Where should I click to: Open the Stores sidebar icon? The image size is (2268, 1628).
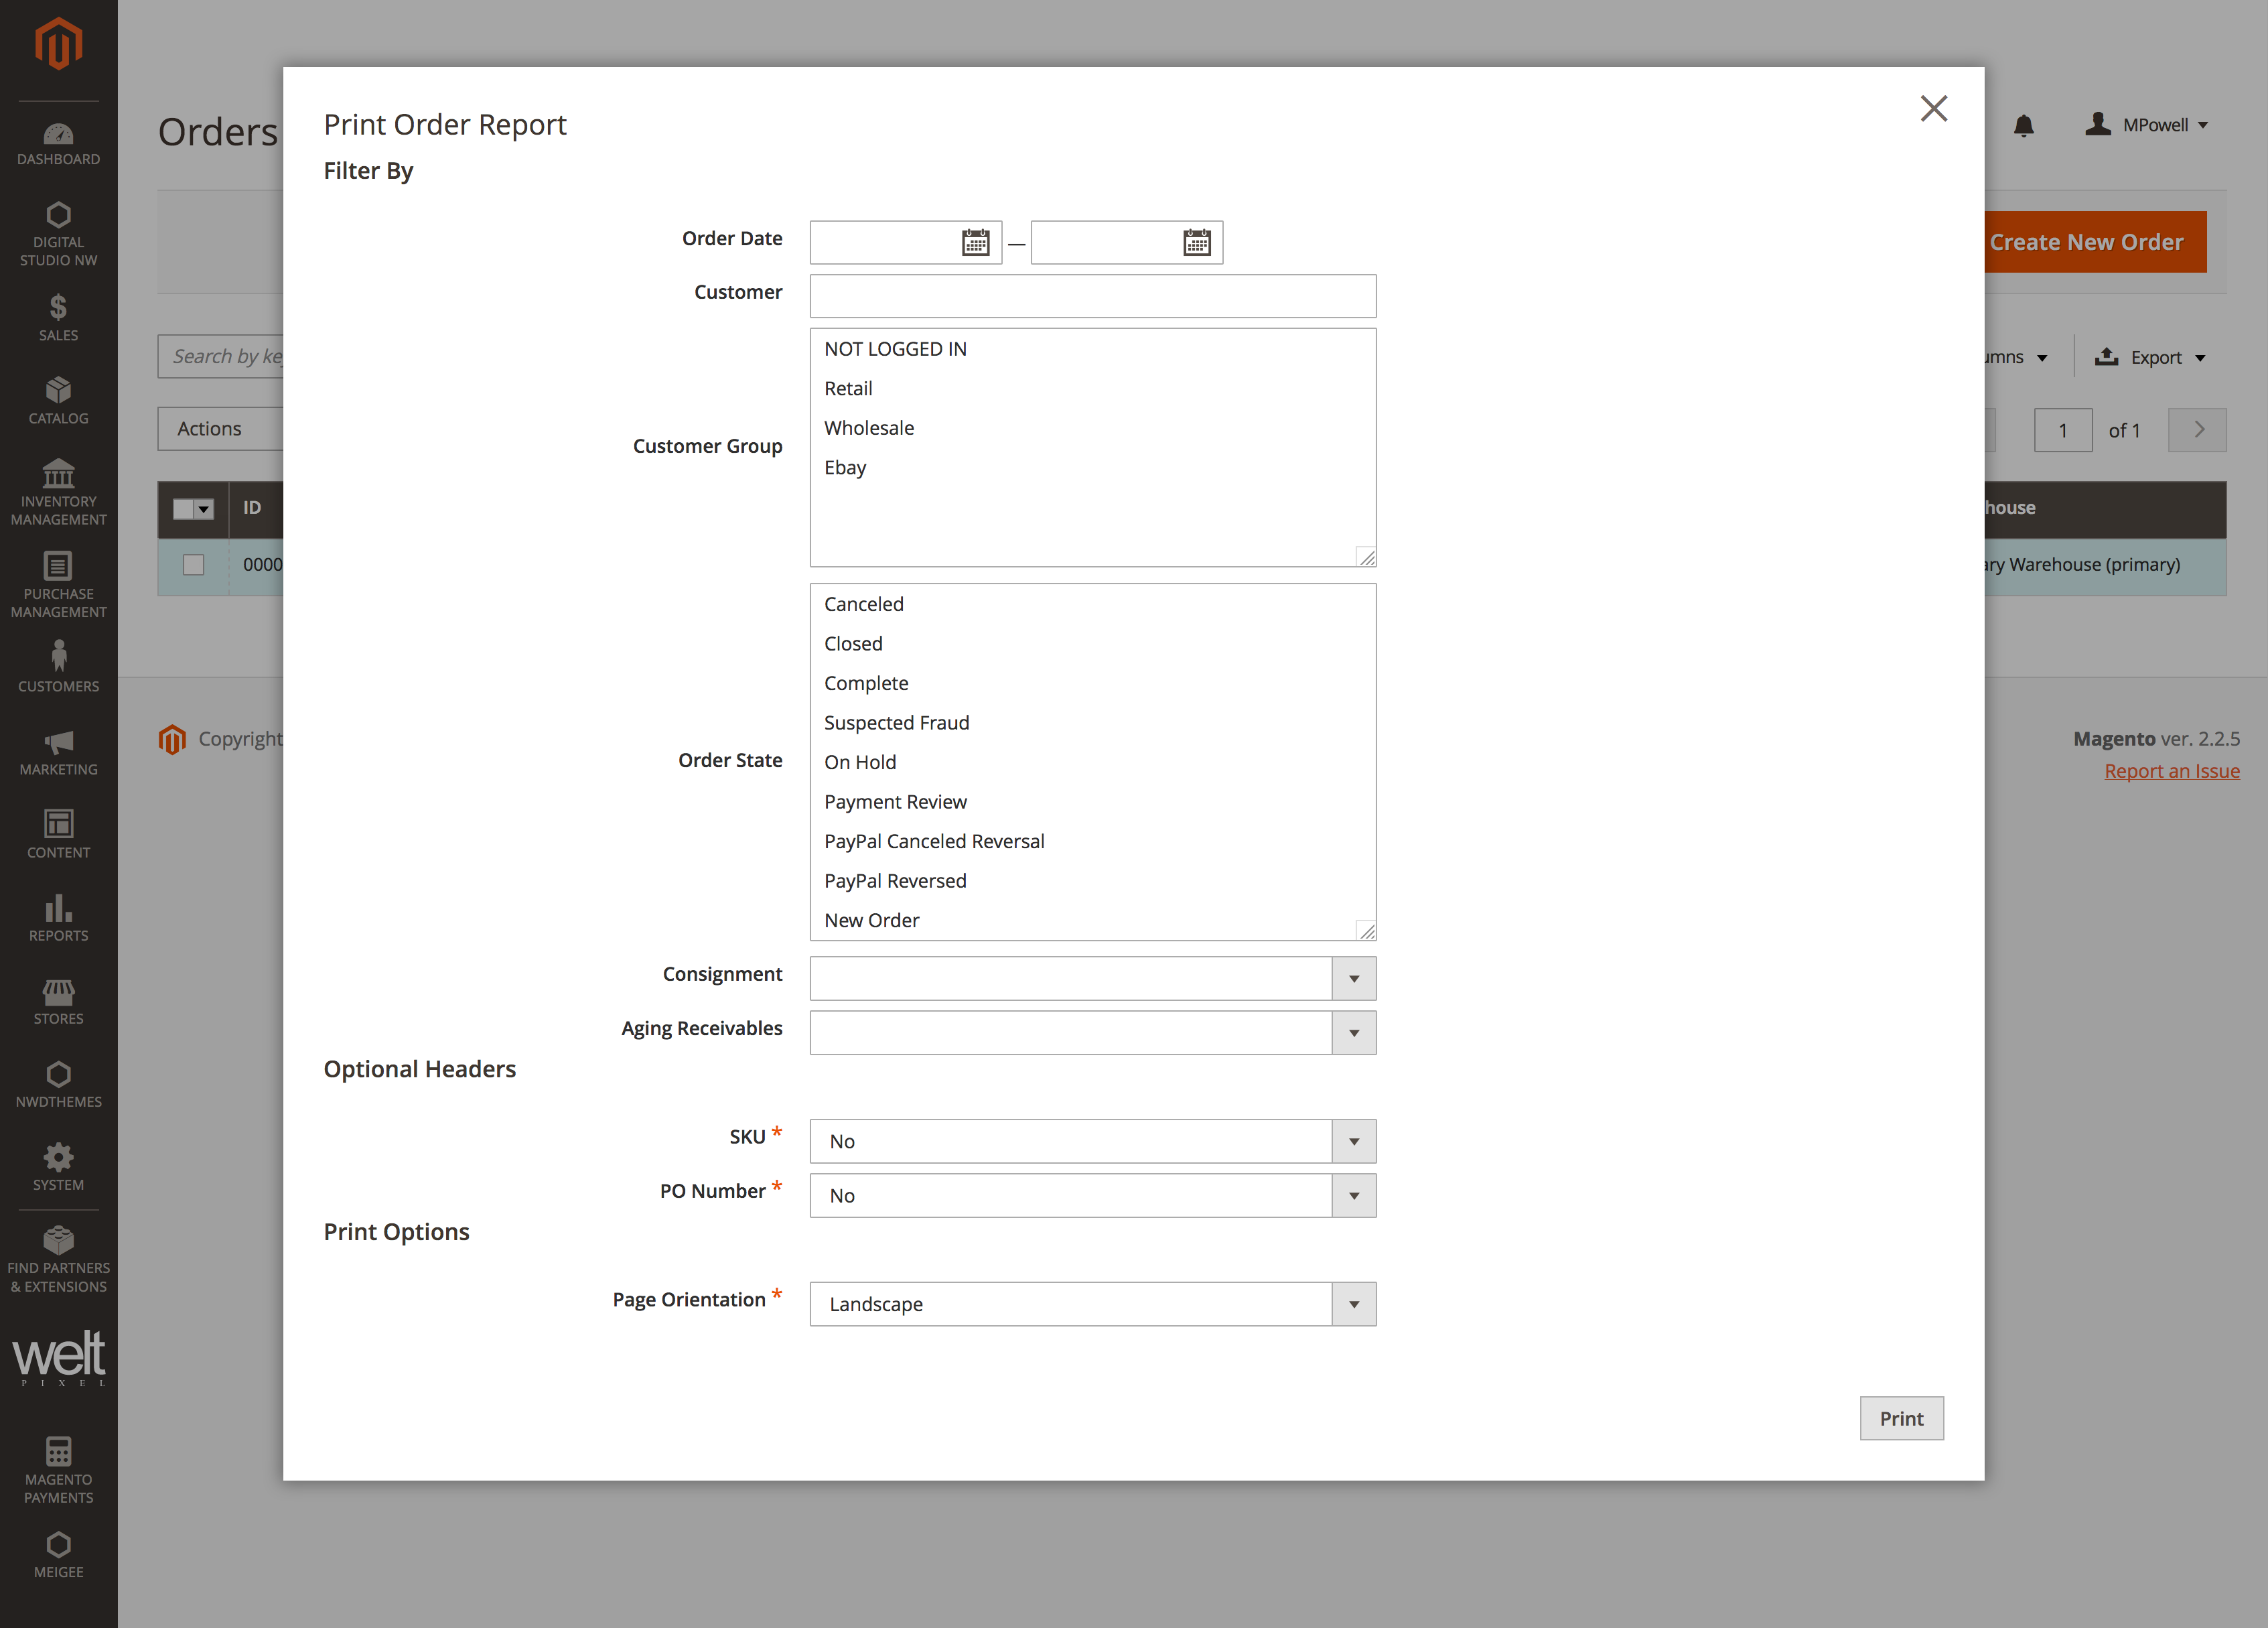click(x=58, y=1001)
